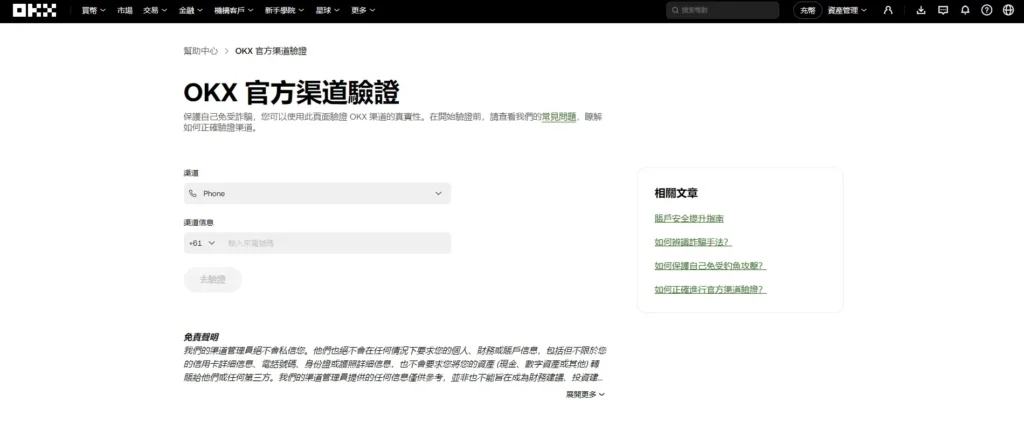Expand the 買幣 menu
The width and height of the screenshot is (1024, 430).
click(93, 10)
